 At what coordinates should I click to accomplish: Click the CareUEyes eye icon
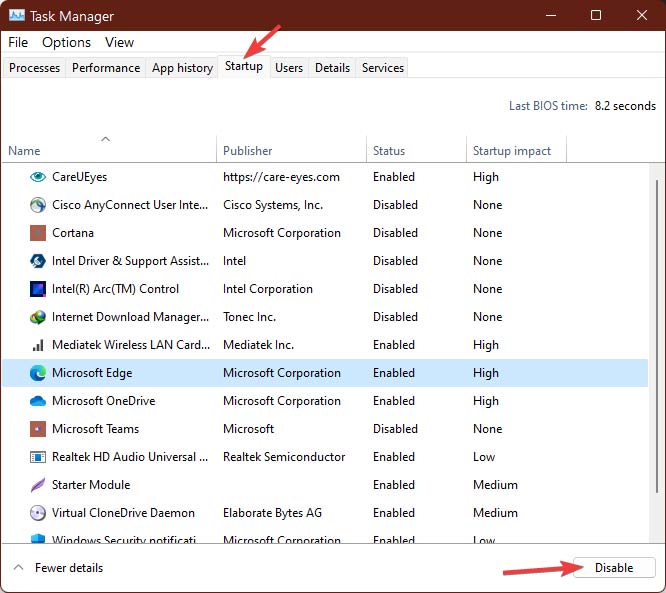[x=38, y=177]
